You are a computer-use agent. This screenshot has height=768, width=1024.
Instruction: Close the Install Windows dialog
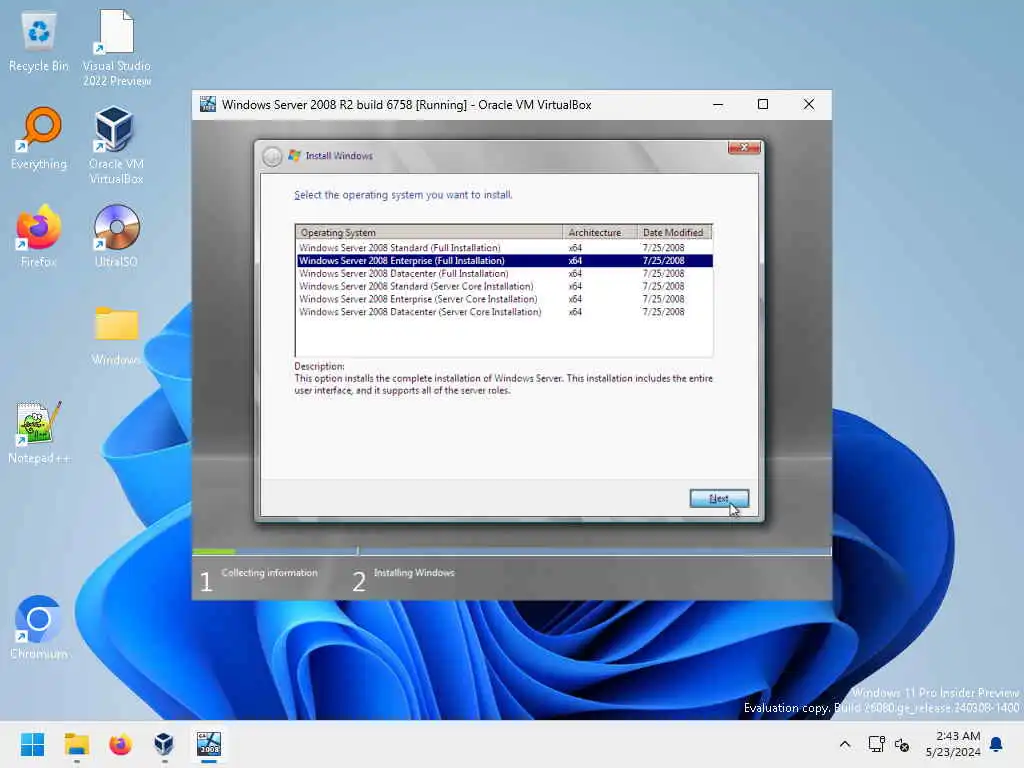click(x=744, y=148)
